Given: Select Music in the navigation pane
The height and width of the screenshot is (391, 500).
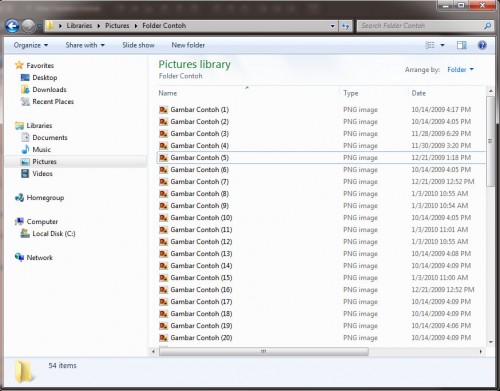Looking at the screenshot, I should (x=41, y=150).
